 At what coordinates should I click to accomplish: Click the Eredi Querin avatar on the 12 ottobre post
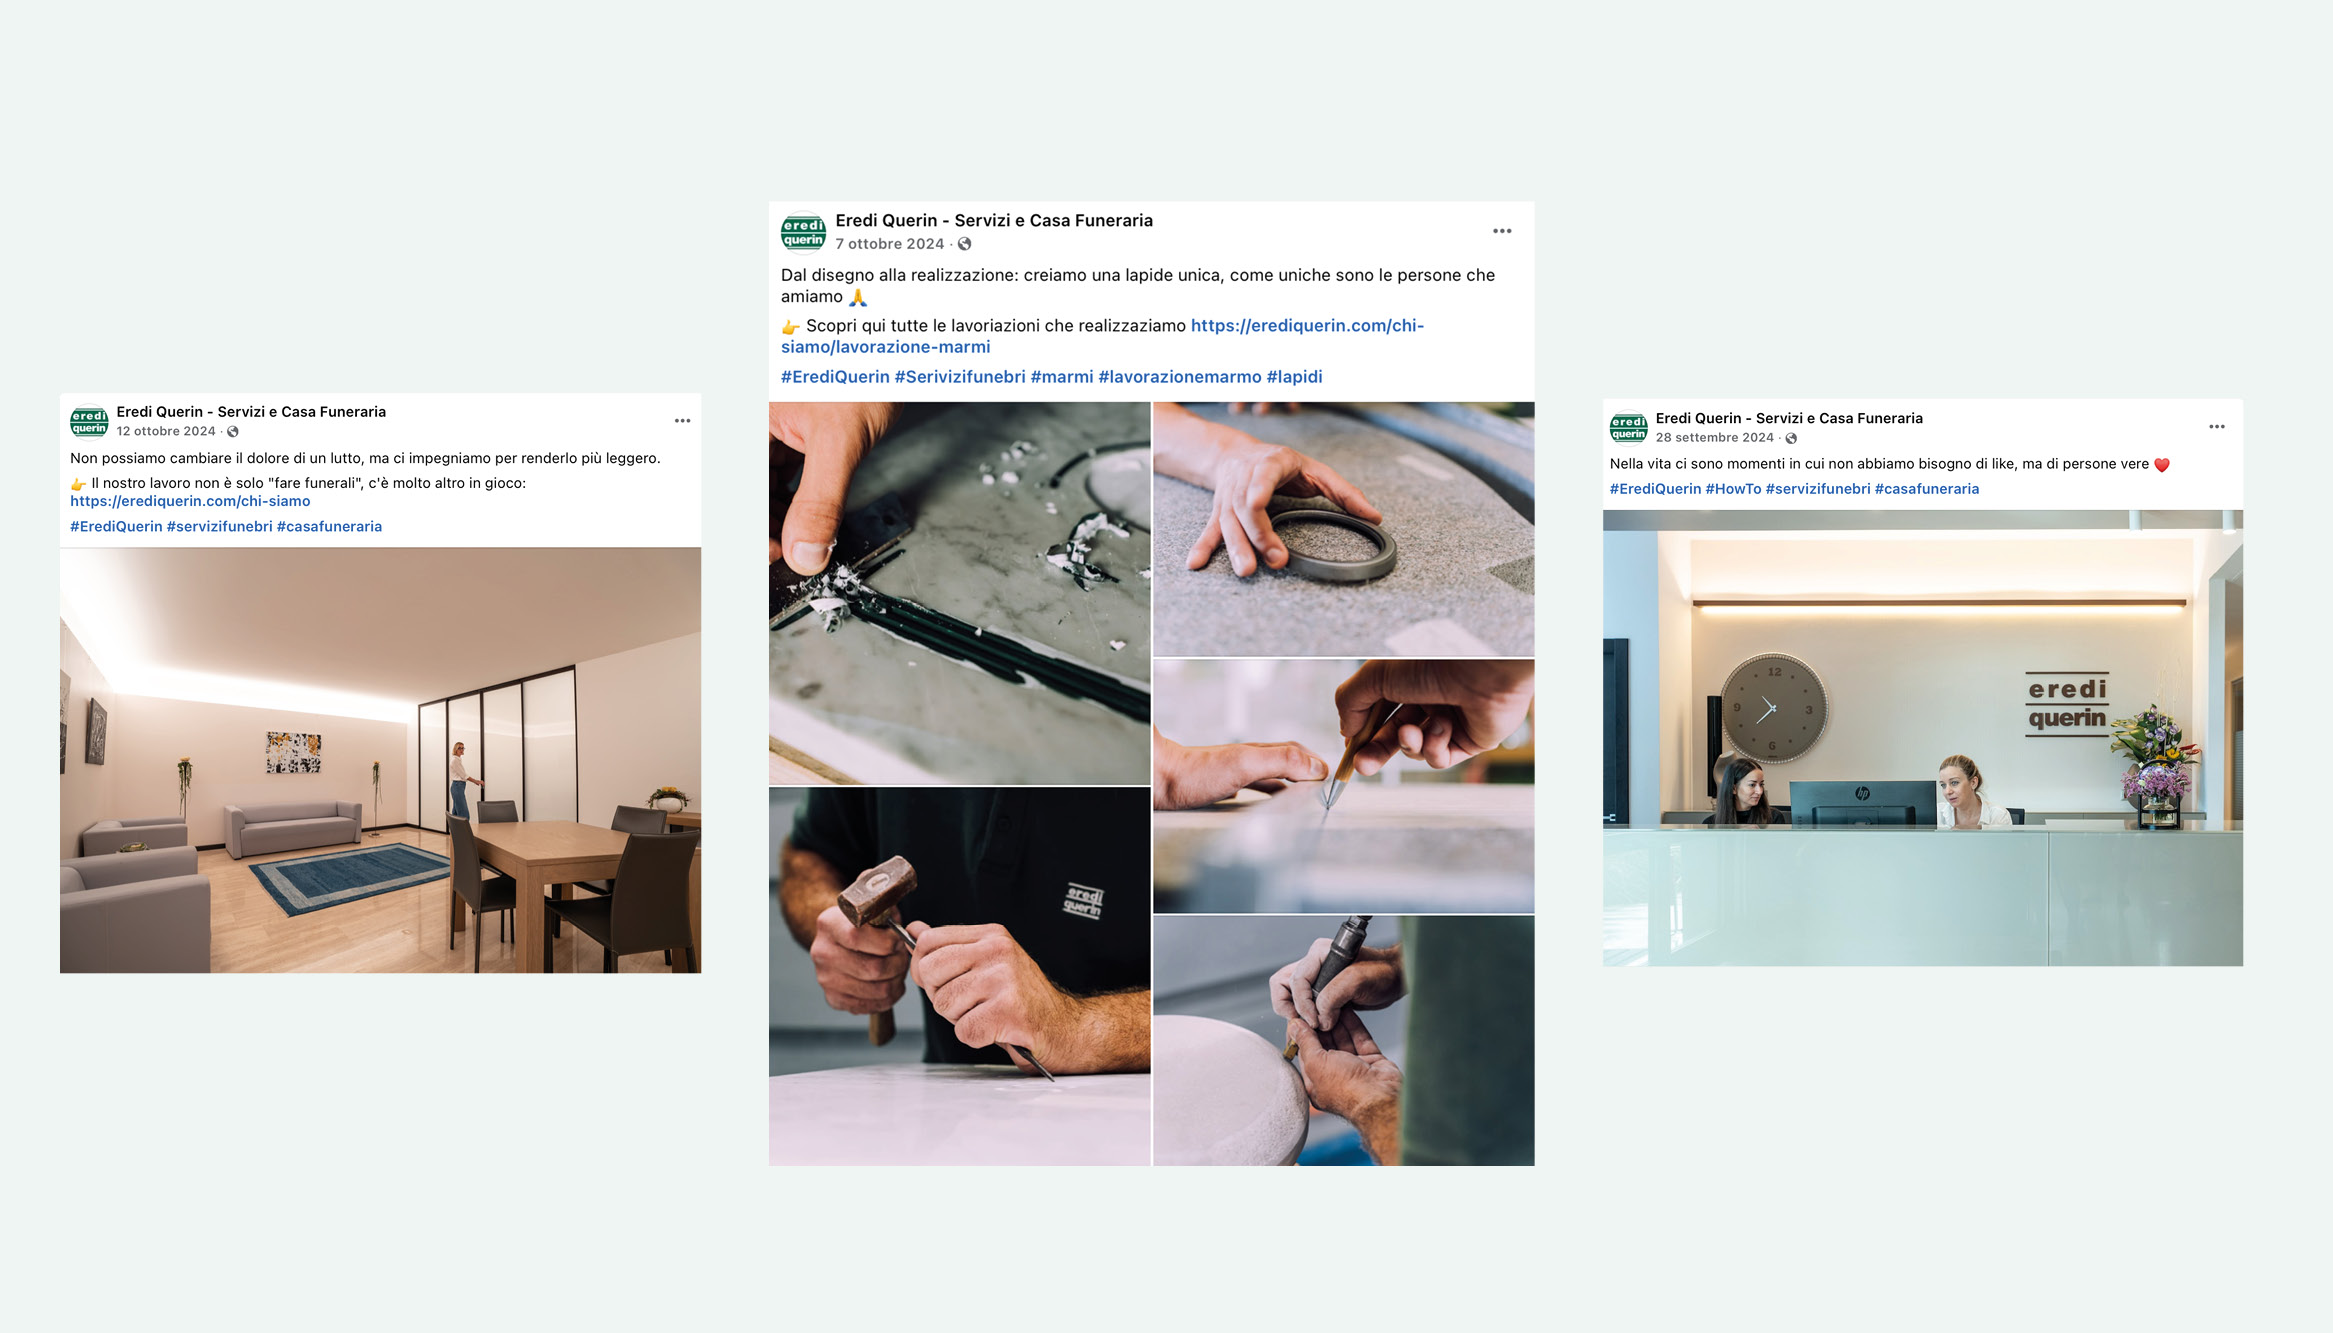click(89, 421)
